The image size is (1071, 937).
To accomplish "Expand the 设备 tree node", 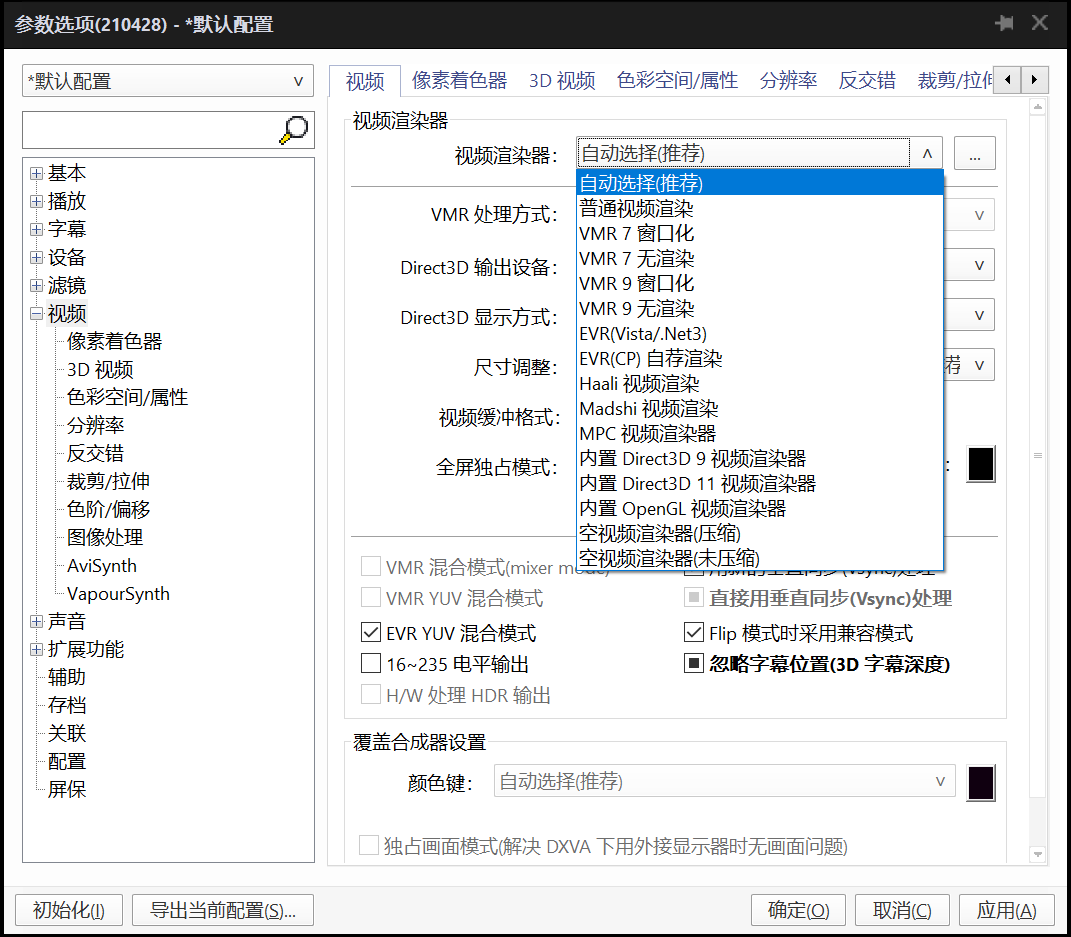I will [x=37, y=257].
